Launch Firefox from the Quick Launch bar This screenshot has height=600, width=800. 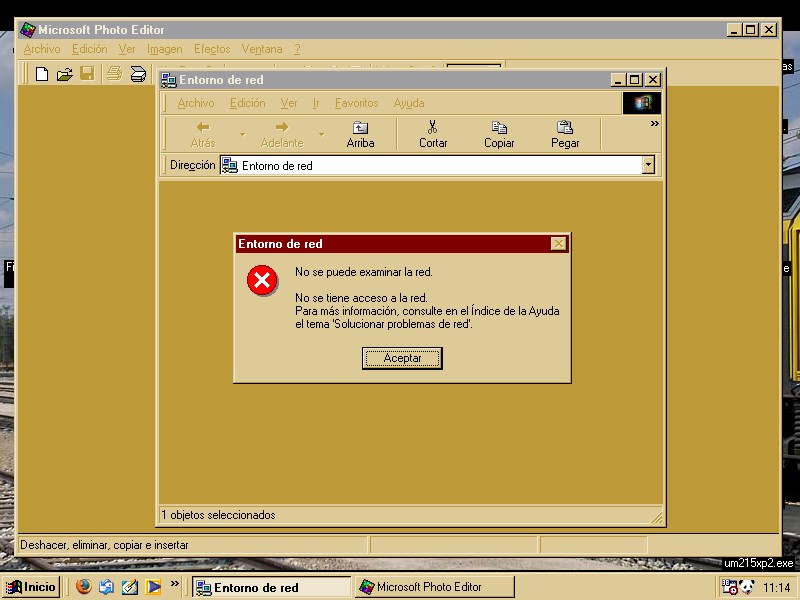[x=83, y=587]
